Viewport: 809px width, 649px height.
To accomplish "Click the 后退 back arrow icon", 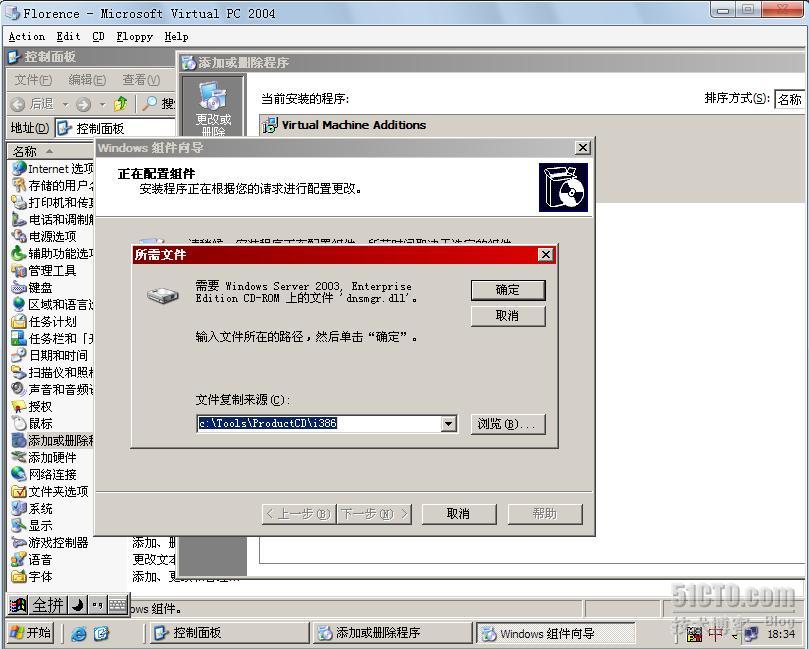I will [18, 105].
